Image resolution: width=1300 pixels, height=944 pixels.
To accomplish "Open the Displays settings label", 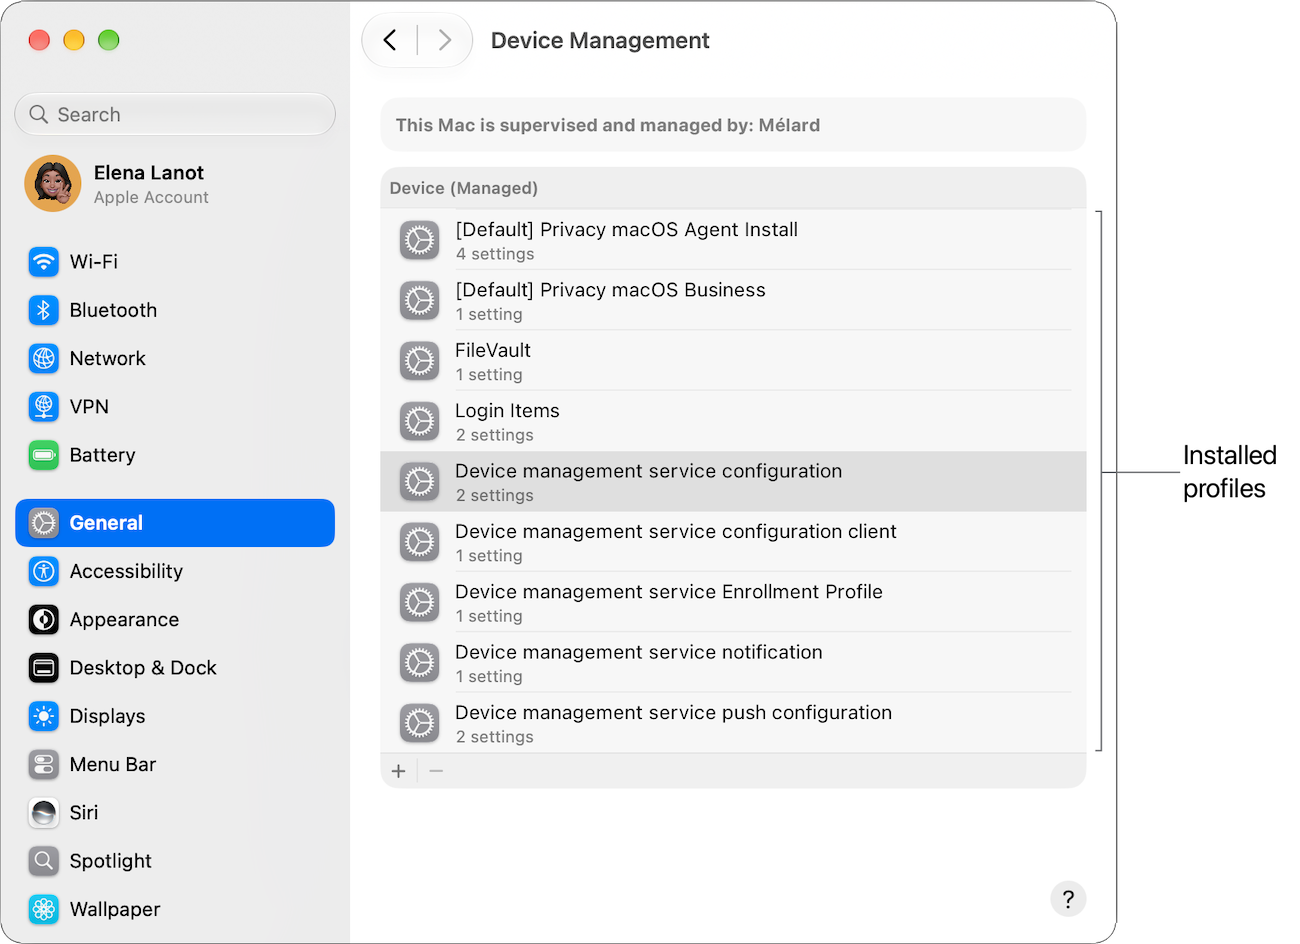I will (108, 716).
